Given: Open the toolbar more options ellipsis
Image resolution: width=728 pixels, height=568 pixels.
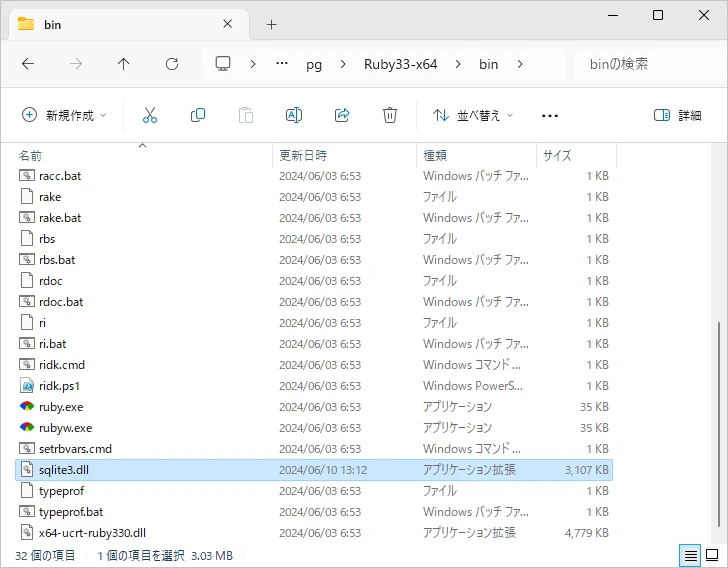Looking at the screenshot, I should point(550,115).
